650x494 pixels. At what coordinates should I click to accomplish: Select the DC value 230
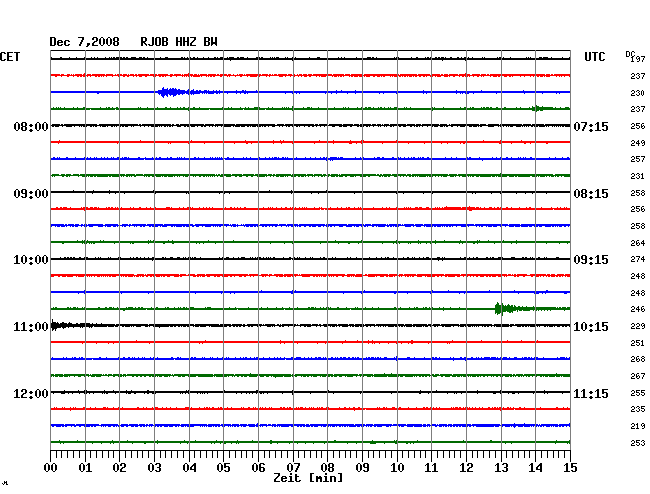pyautogui.click(x=638, y=93)
